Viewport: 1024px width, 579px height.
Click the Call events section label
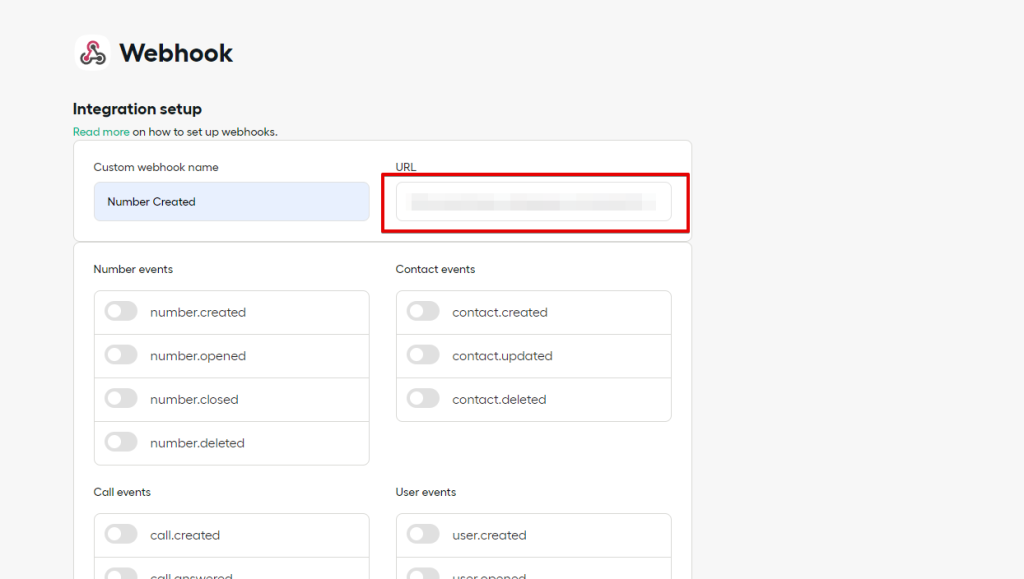pos(122,492)
